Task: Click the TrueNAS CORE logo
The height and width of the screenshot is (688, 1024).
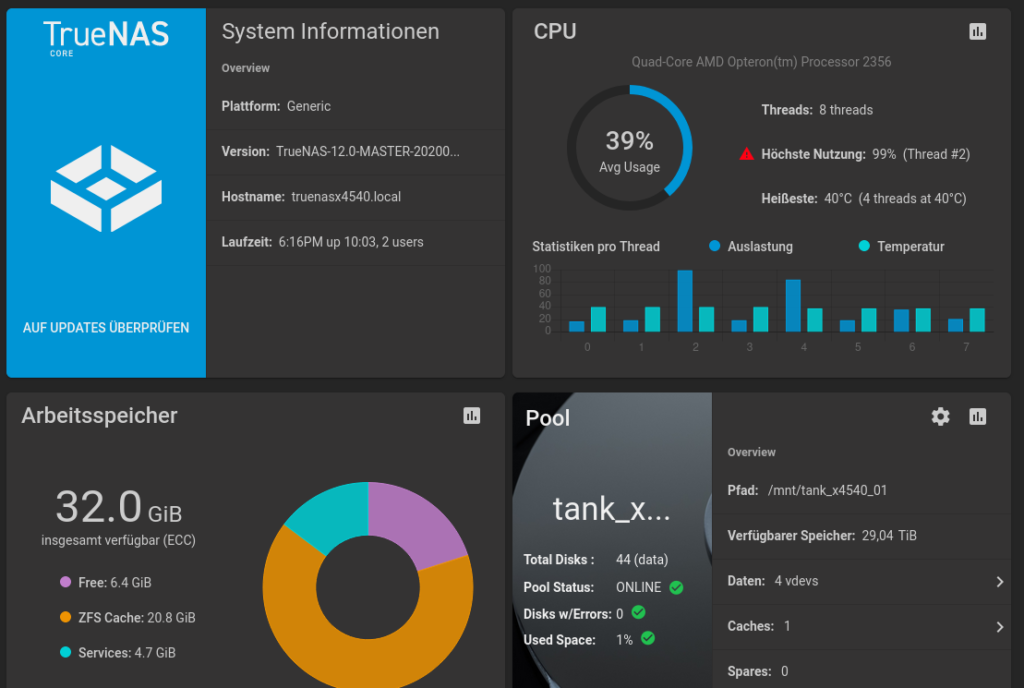Action: pos(106,38)
